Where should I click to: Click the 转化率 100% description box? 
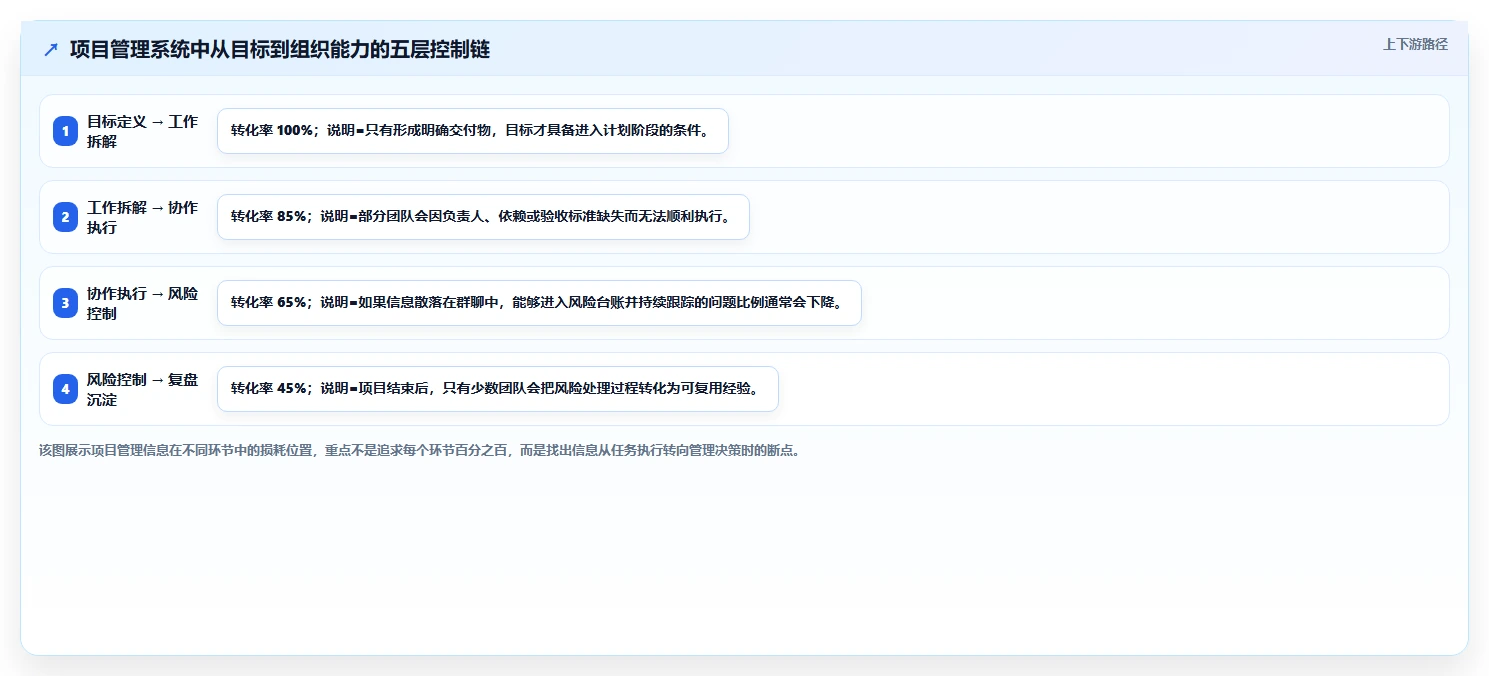point(473,131)
